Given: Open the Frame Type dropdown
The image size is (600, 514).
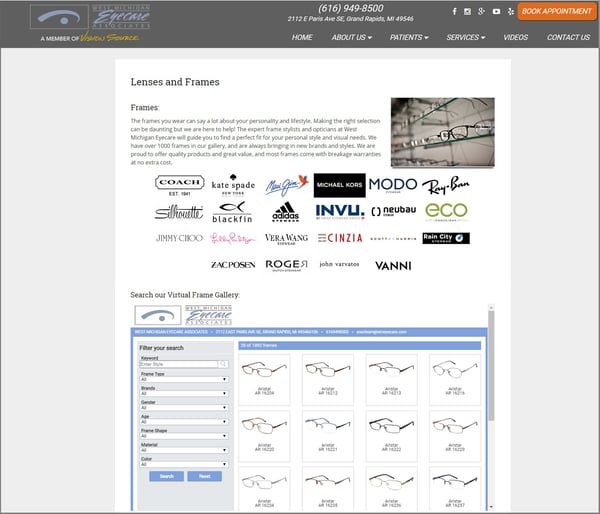Looking at the screenshot, I should pos(184,379).
